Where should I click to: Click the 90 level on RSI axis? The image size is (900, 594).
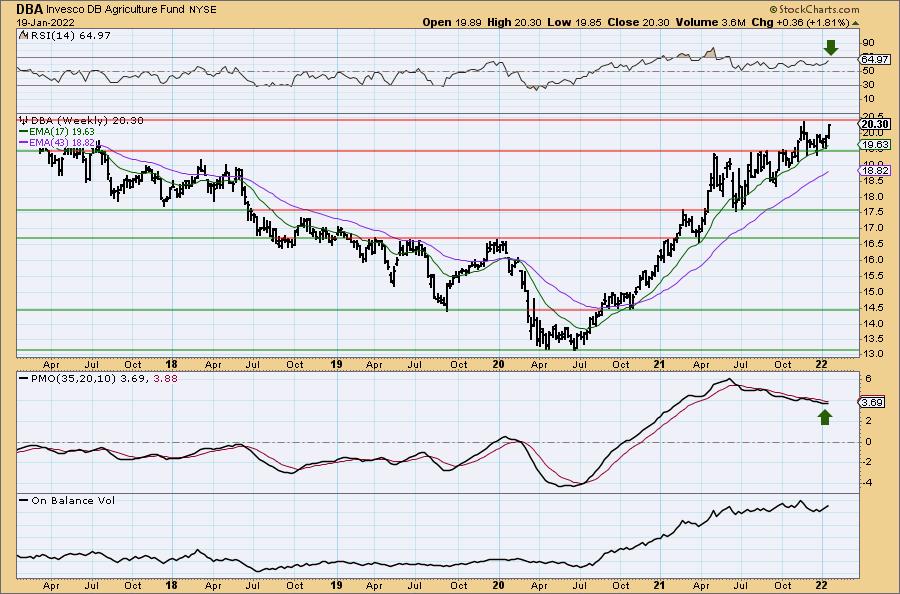(x=868, y=43)
